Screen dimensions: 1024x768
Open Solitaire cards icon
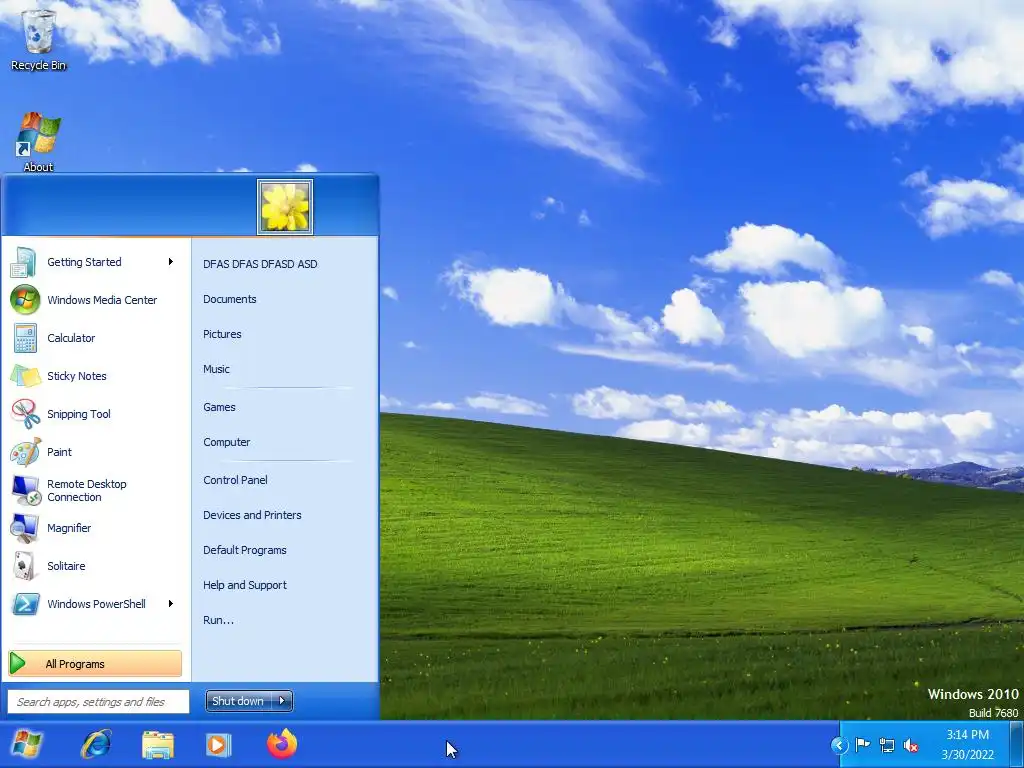(25, 566)
